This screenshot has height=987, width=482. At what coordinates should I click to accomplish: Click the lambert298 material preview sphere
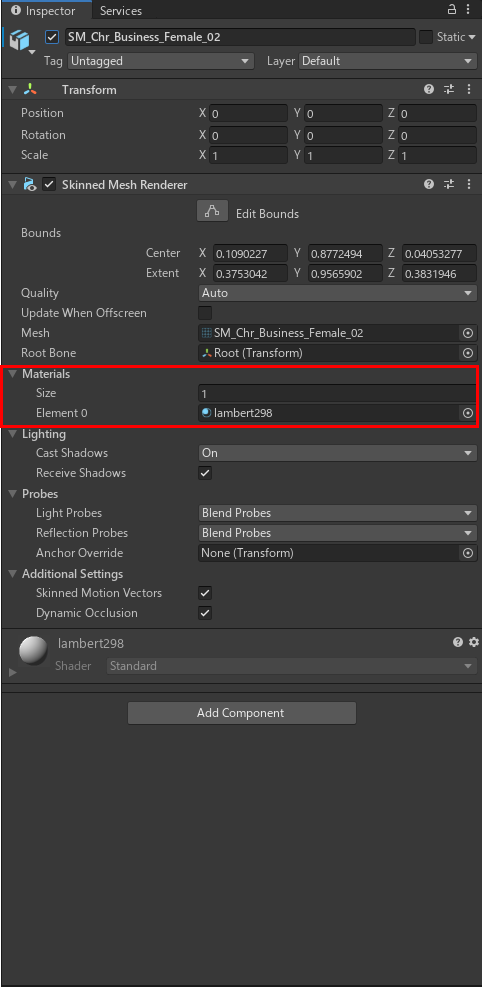coord(33,651)
